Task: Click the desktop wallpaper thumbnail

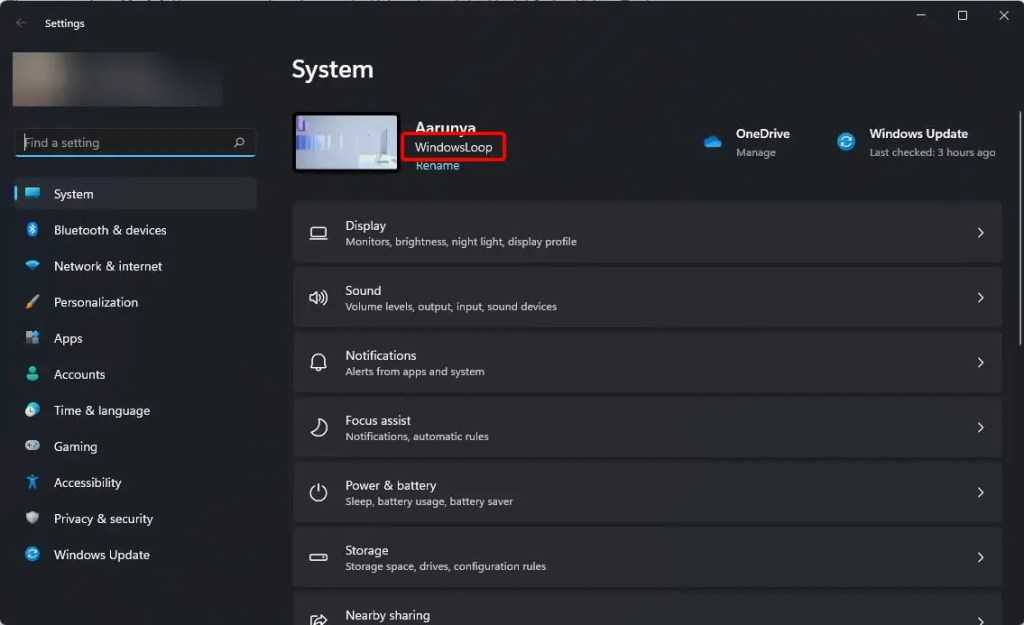Action: coord(346,142)
